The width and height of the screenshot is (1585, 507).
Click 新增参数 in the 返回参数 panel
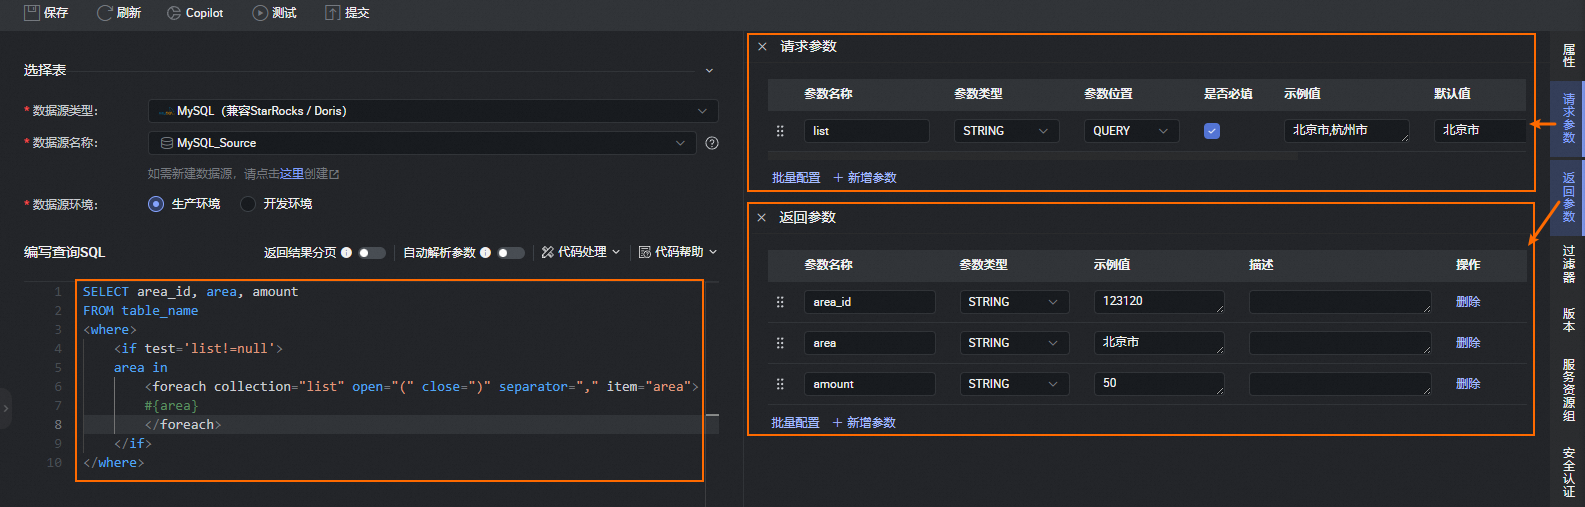(864, 423)
